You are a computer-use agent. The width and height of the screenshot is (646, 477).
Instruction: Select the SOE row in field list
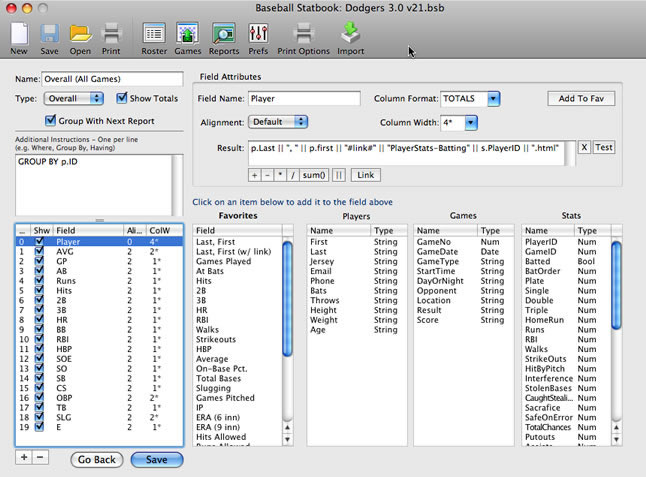tap(99, 358)
